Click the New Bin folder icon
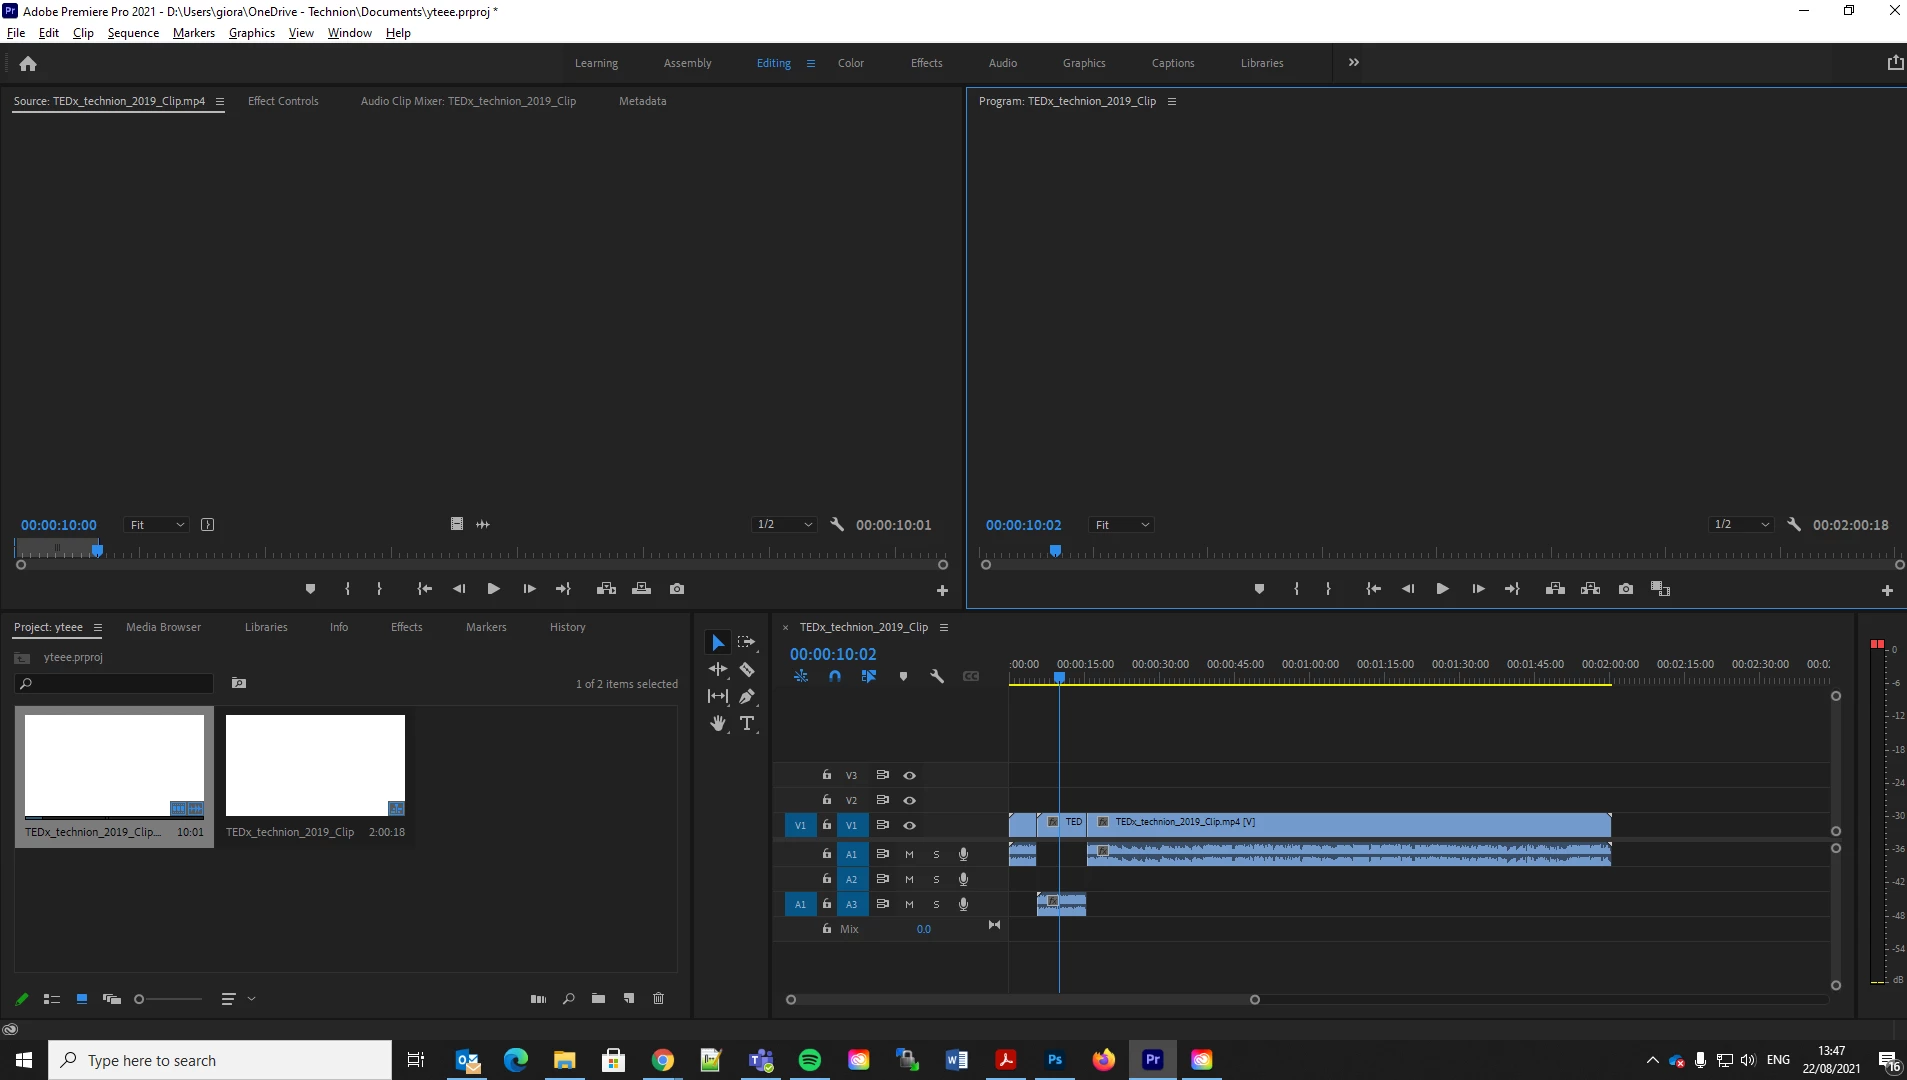The height and width of the screenshot is (1080, 1907). [598, 998]
